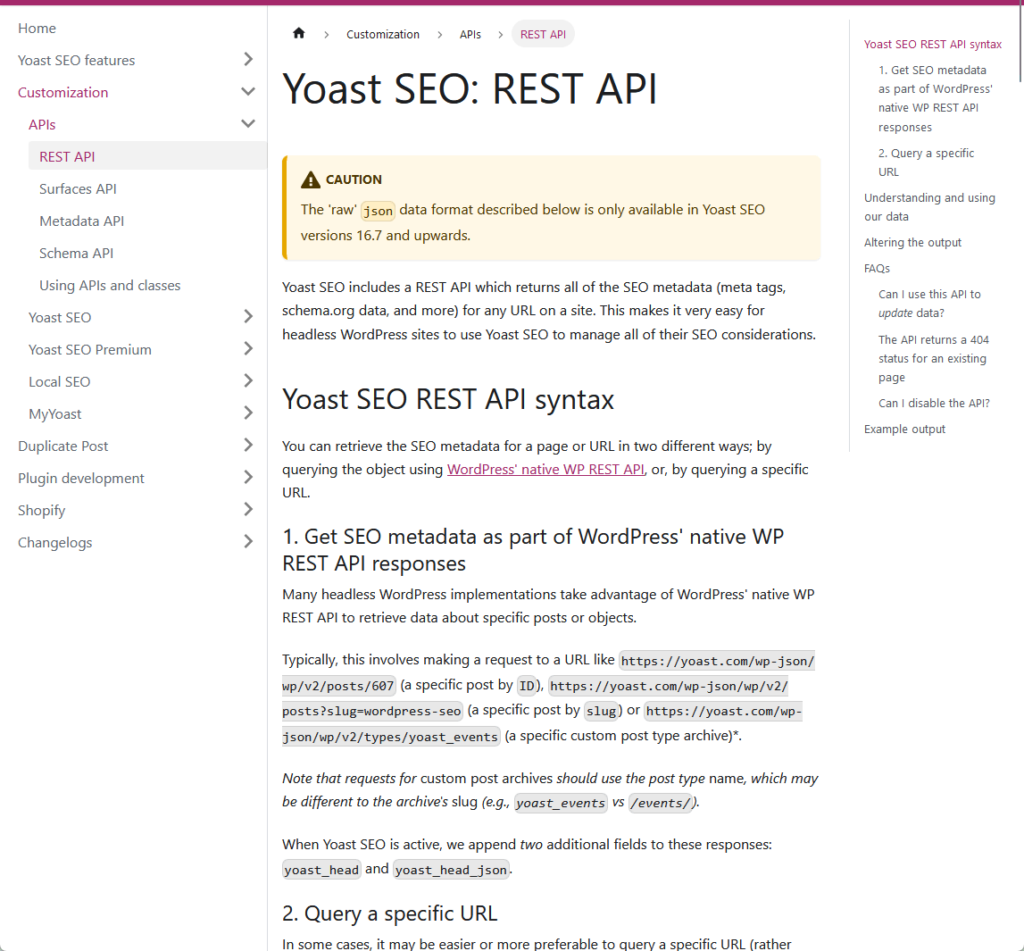This screenshot has width=1024, height=951.
Task: Expand the Changelogs chevron
Action: [x=248, y=541]
